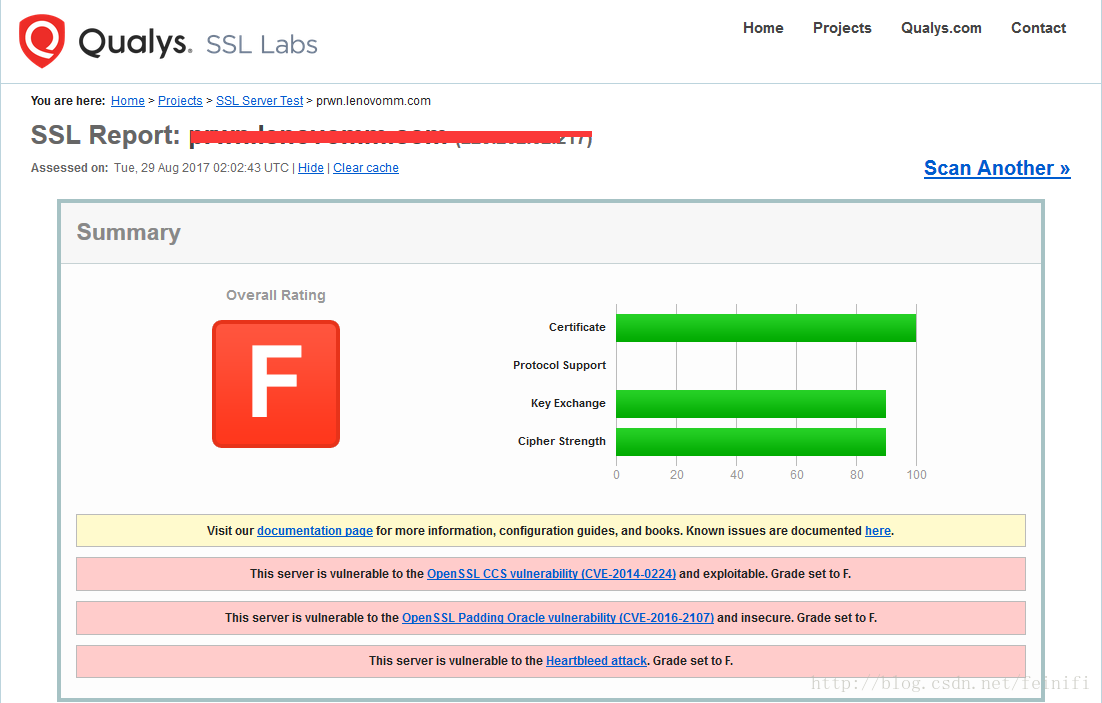Click the Overall Rating label

(x=276, y=295)
